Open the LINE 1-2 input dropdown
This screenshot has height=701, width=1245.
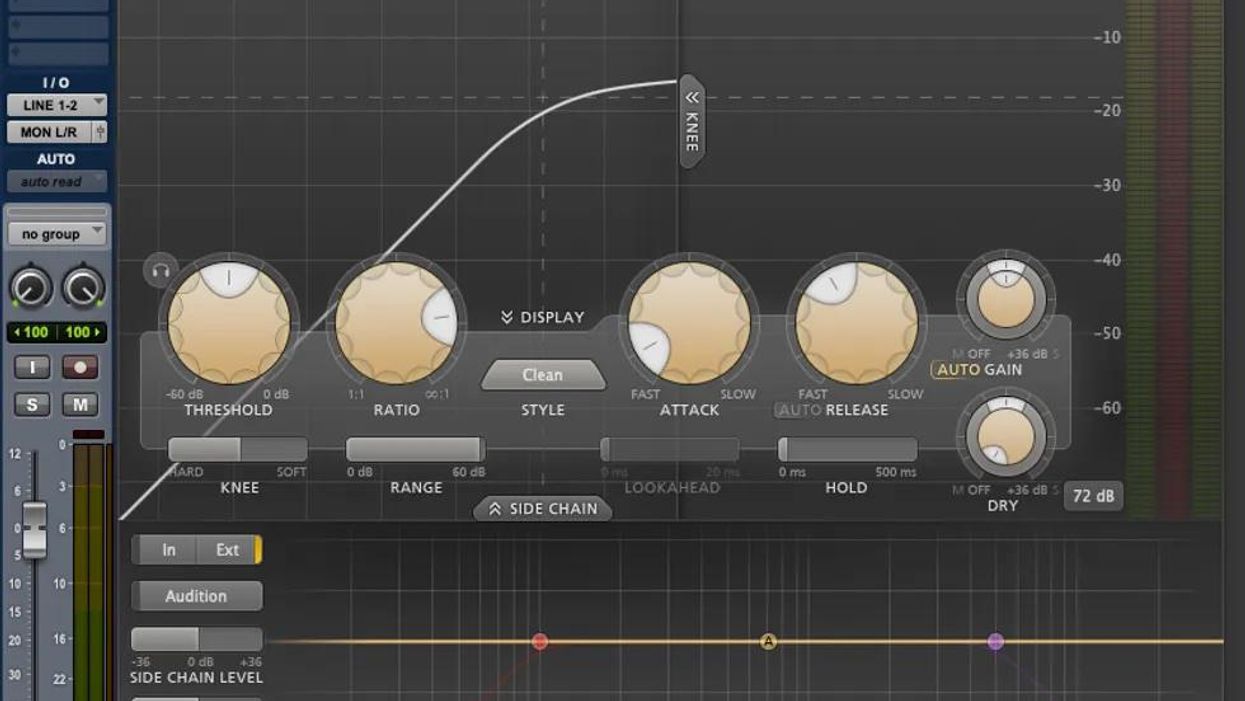(x=57, y=105)
